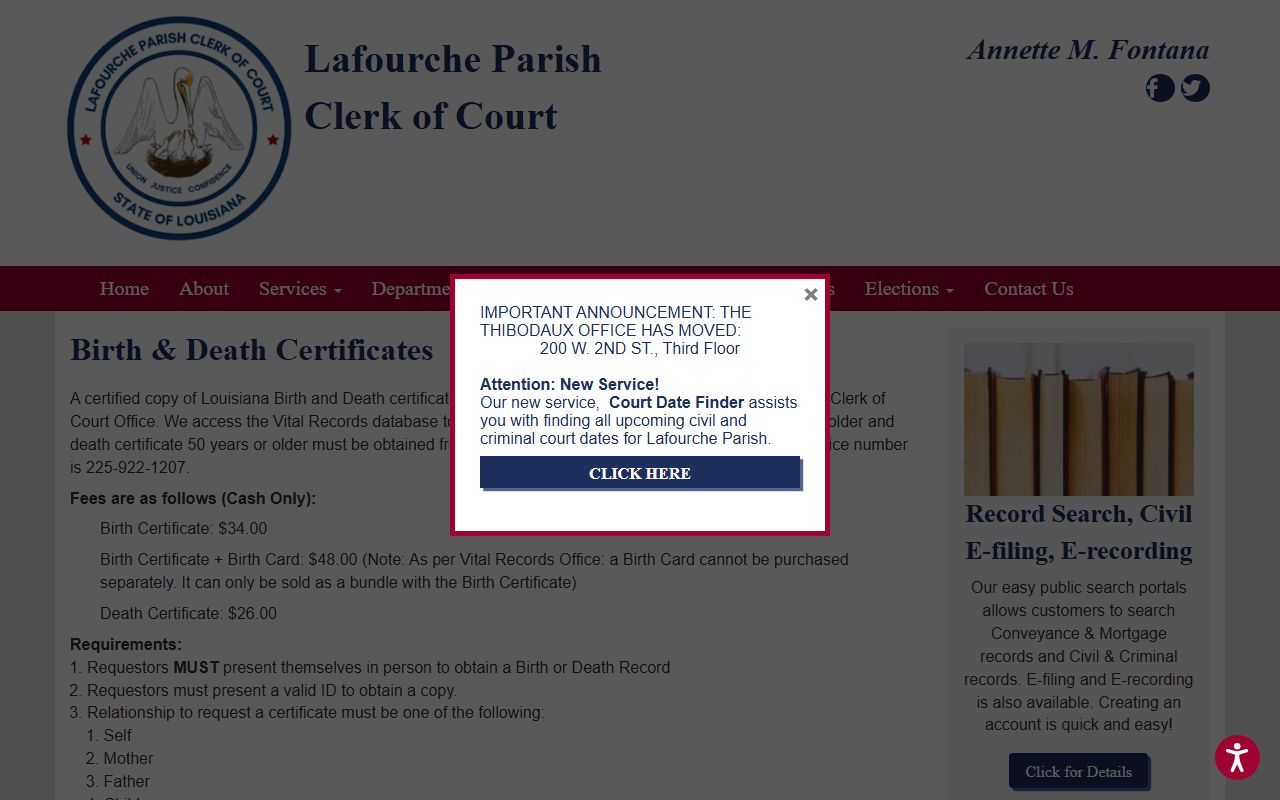The width and height of the screenshot is (1280, 800).
Task: Click '200 W. 2ND ST., Third Floor' address
Action: coord(640,348)
